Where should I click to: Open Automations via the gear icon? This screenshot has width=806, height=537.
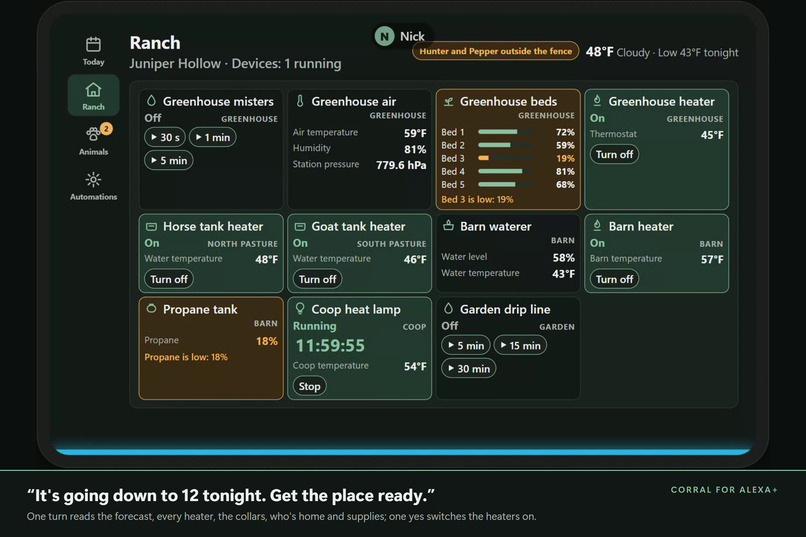[93, 180]
